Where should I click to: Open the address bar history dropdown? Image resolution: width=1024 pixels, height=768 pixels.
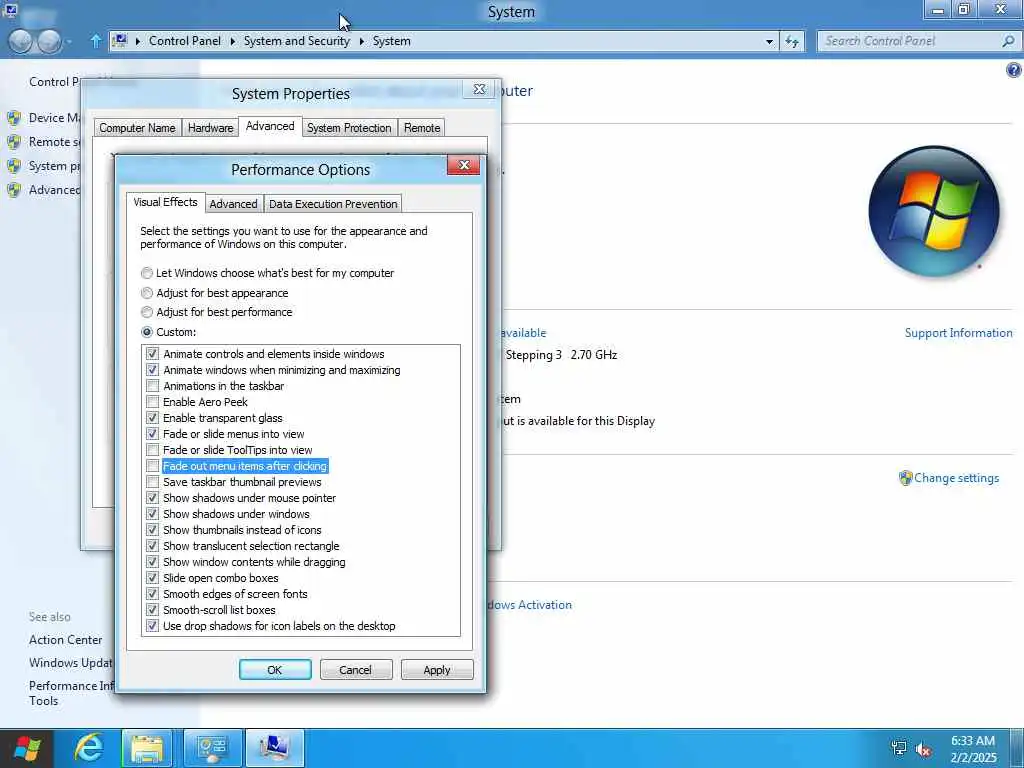pyautogui.click(x=769, y=42)
